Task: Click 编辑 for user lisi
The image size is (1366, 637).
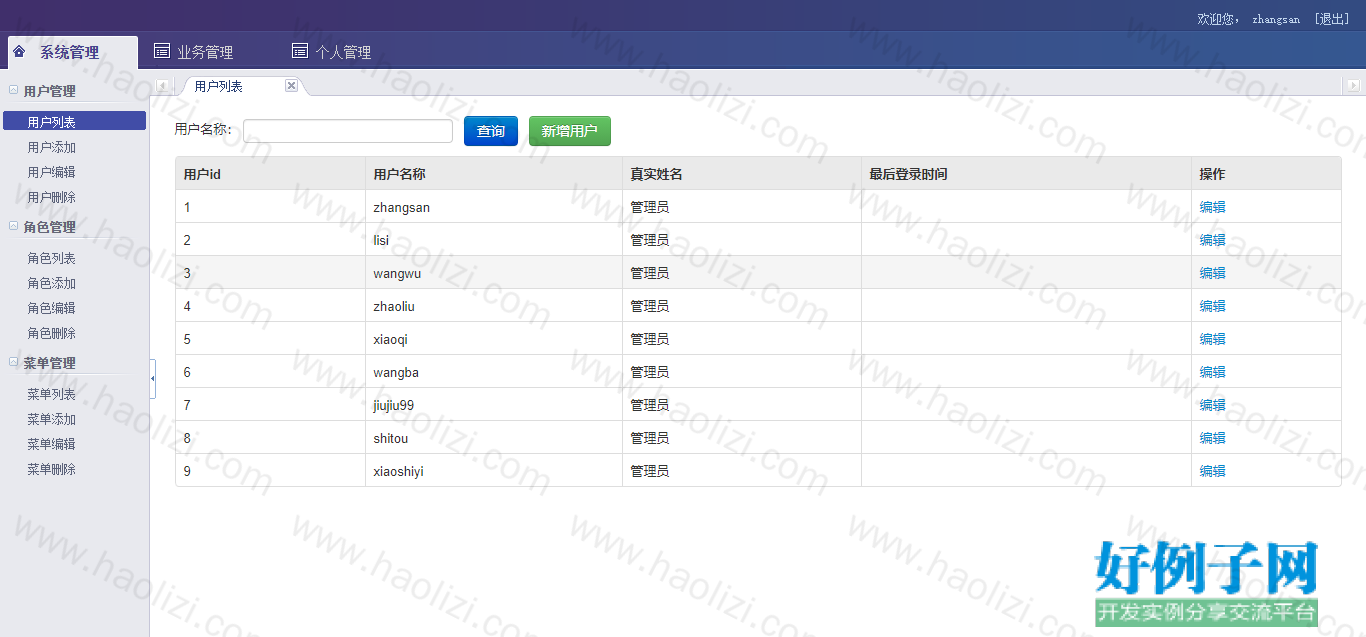Action: 1213,240
